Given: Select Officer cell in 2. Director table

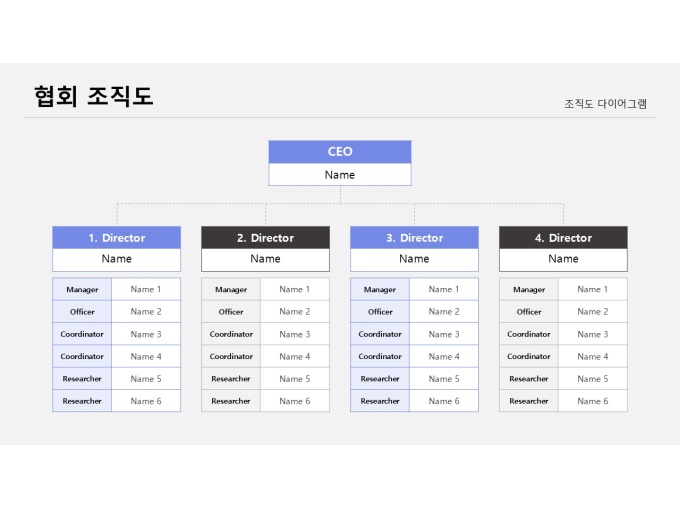Looking at the screenshot, I should (231, 312).
